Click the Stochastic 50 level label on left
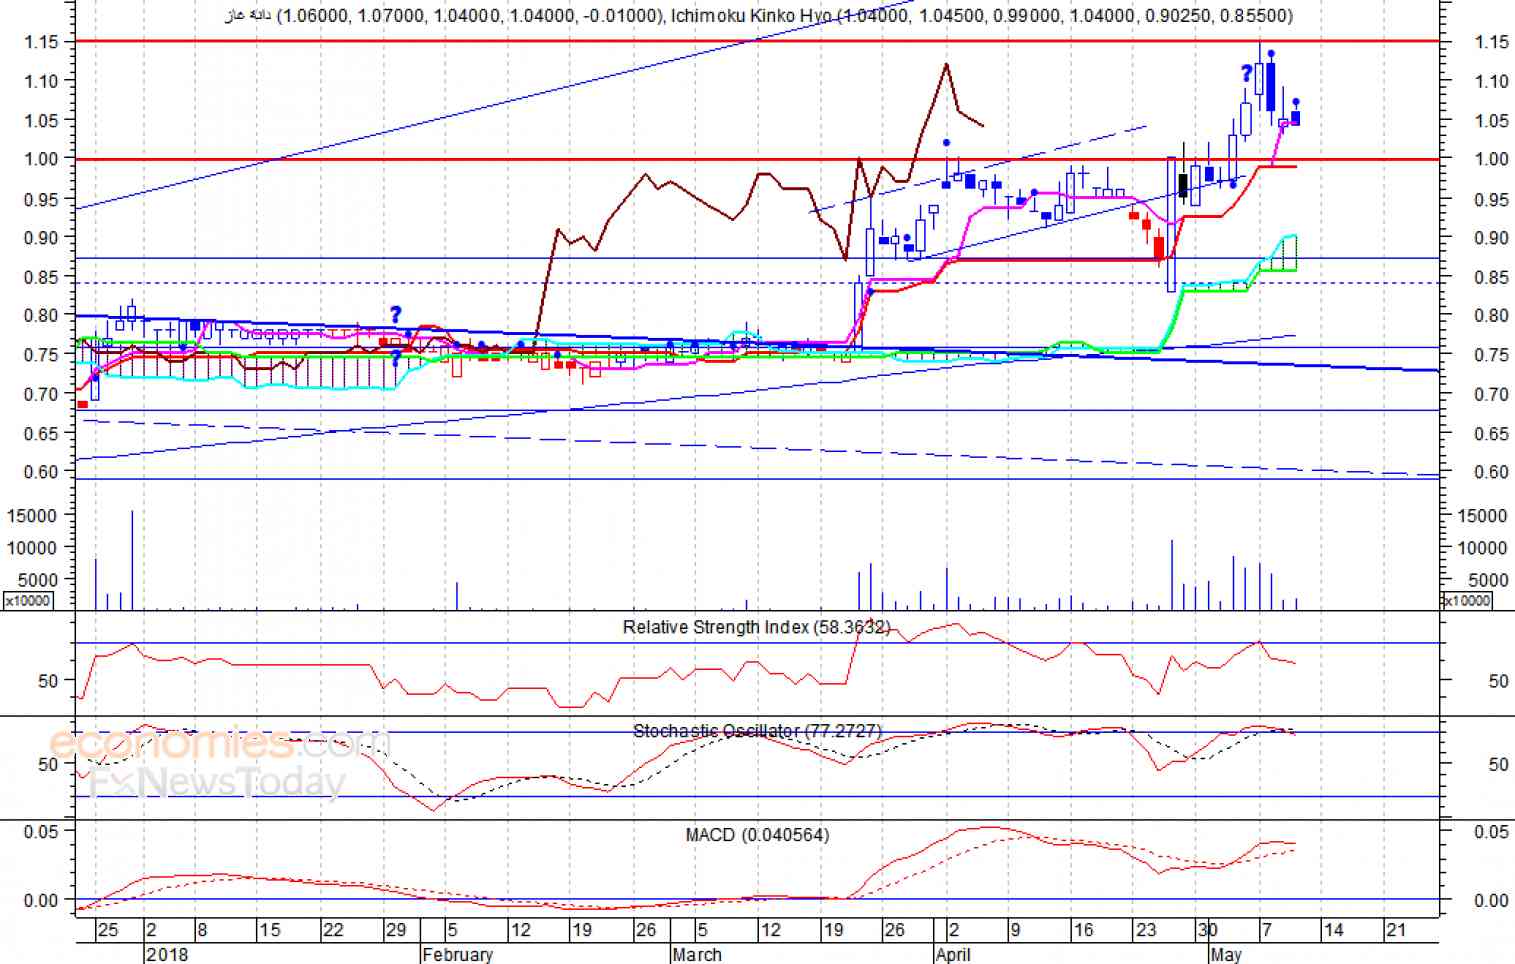Screen dimensions: 1515x964 (x=48, y=764)
